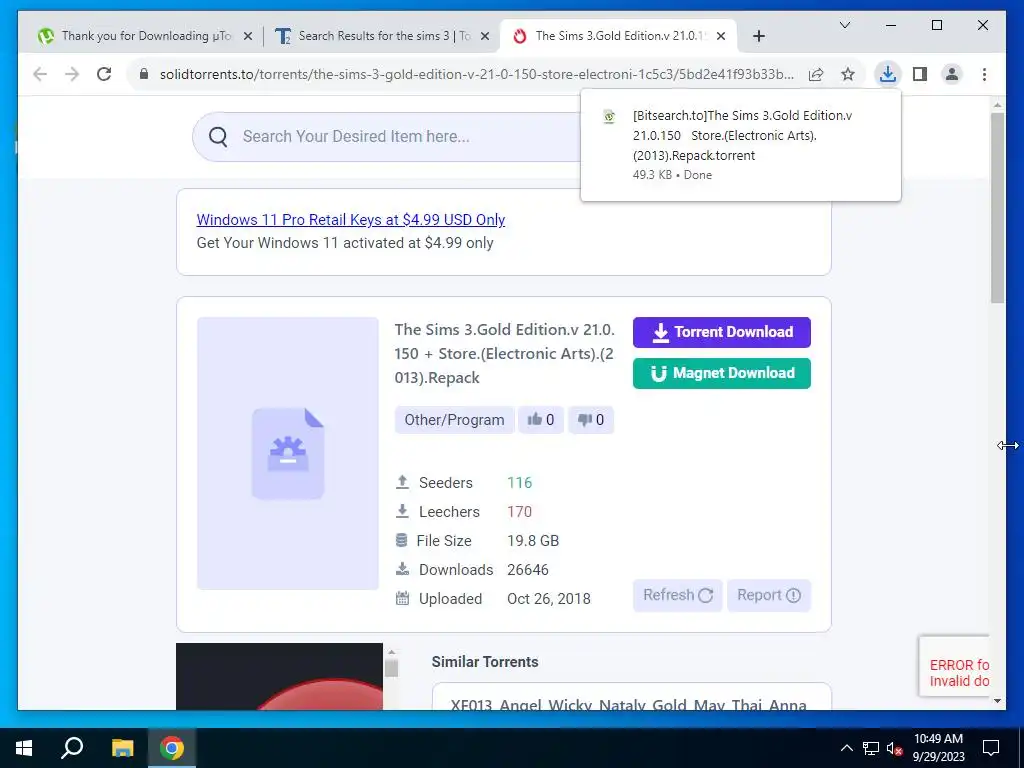Click the thumbs down vote button
The width and height of the screenshot is (1024, 768).
pos(590,420)
